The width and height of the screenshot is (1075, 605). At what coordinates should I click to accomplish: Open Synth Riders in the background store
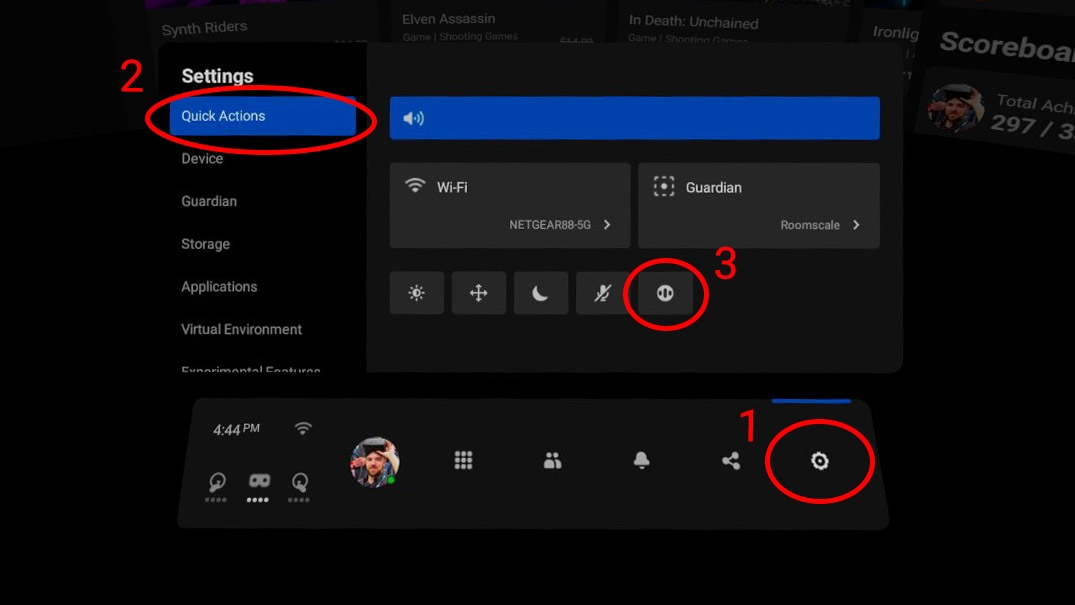click(204, 27)
